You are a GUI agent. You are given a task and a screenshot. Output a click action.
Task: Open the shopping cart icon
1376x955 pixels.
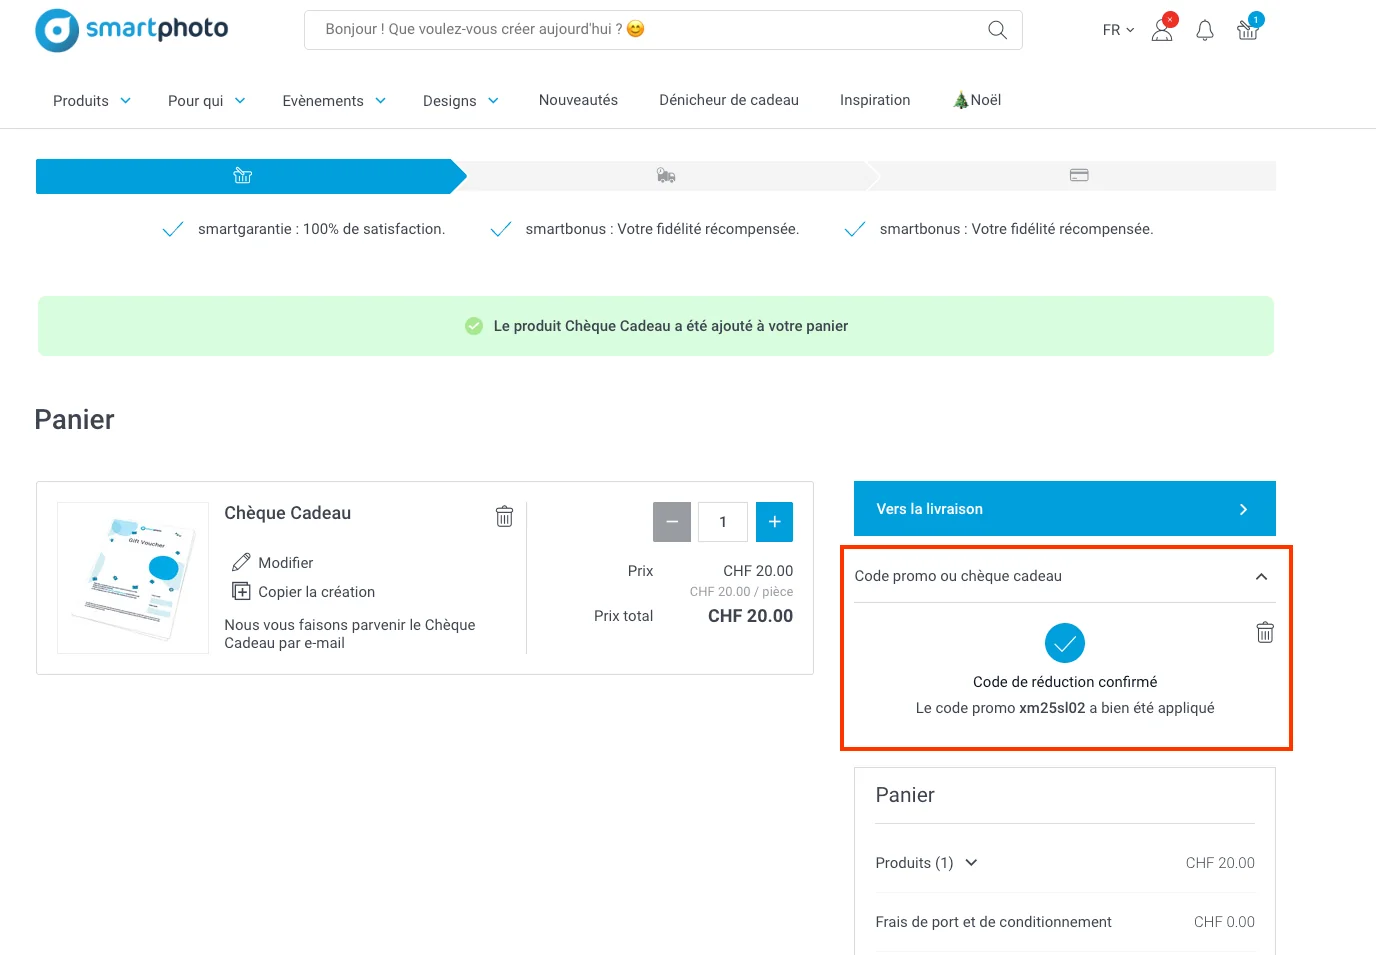(1247, 30)
